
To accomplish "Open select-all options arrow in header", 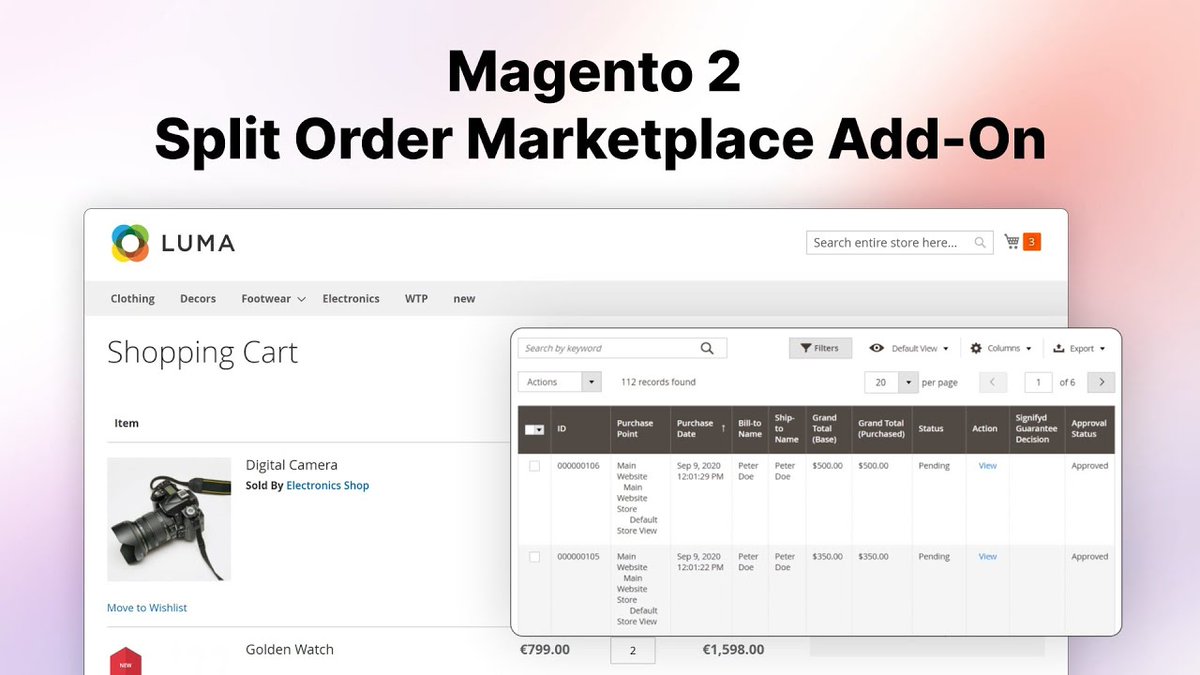I will (x=541, y=430).
